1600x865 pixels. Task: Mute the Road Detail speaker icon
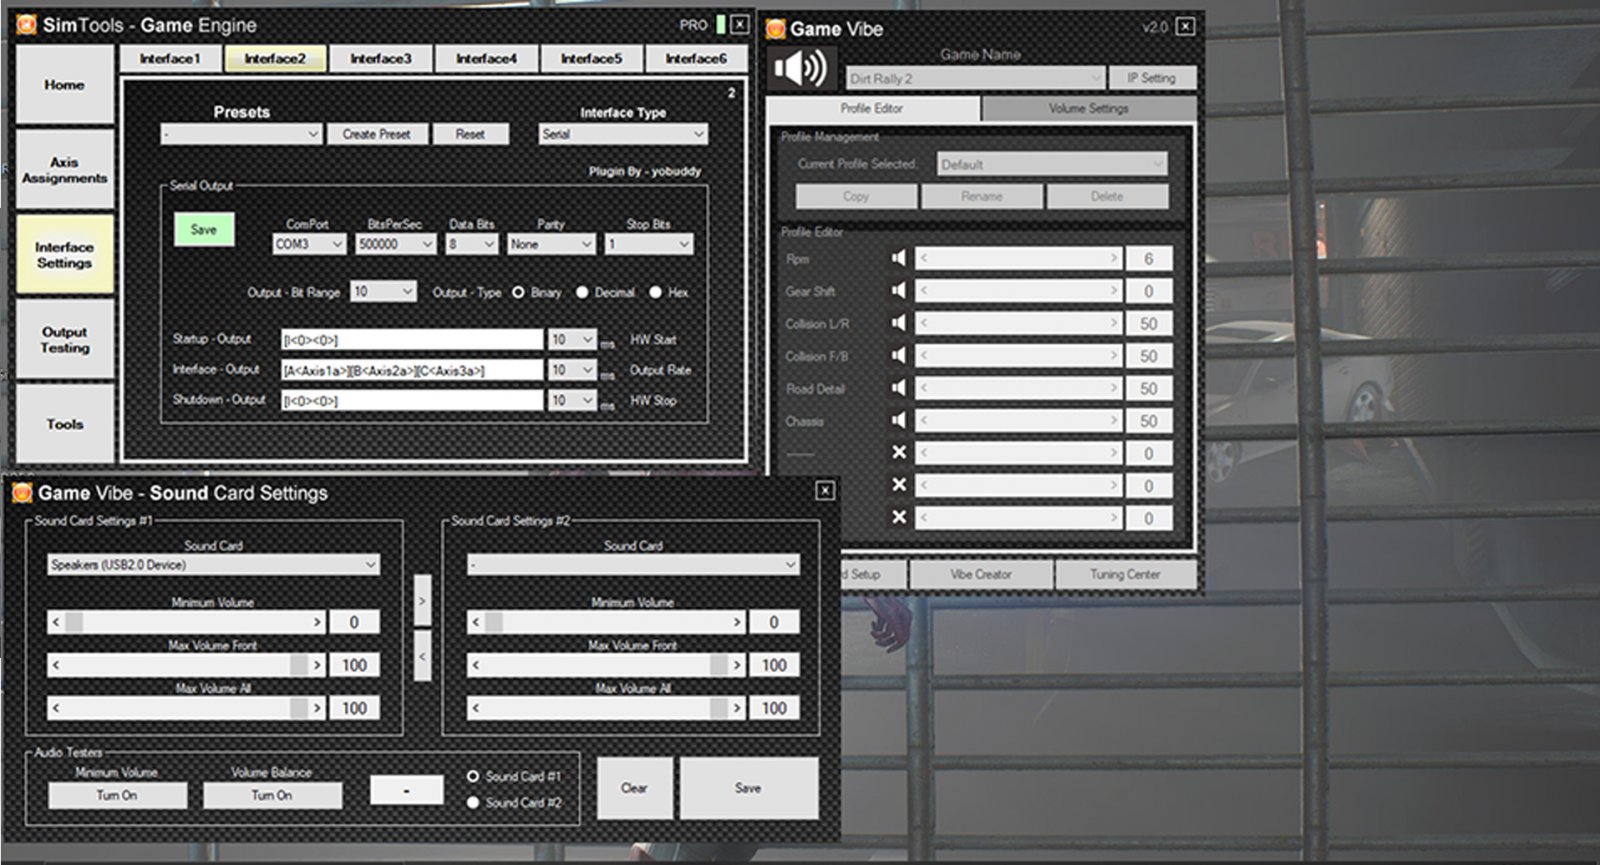coord(898,388)
